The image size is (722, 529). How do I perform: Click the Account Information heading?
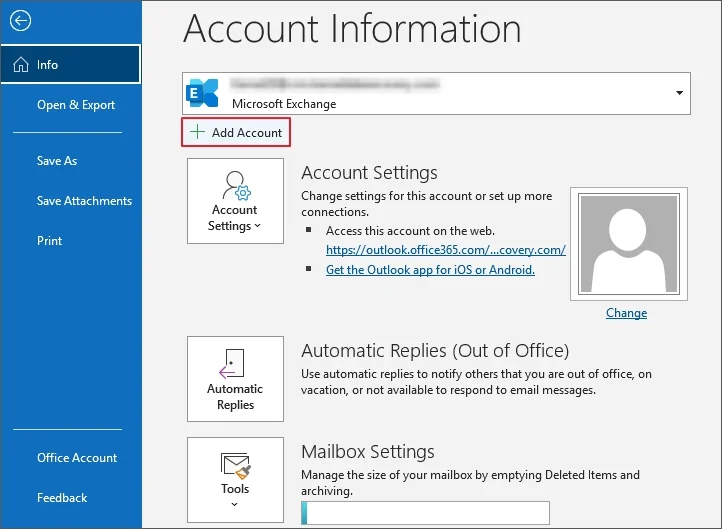point(352,29)
